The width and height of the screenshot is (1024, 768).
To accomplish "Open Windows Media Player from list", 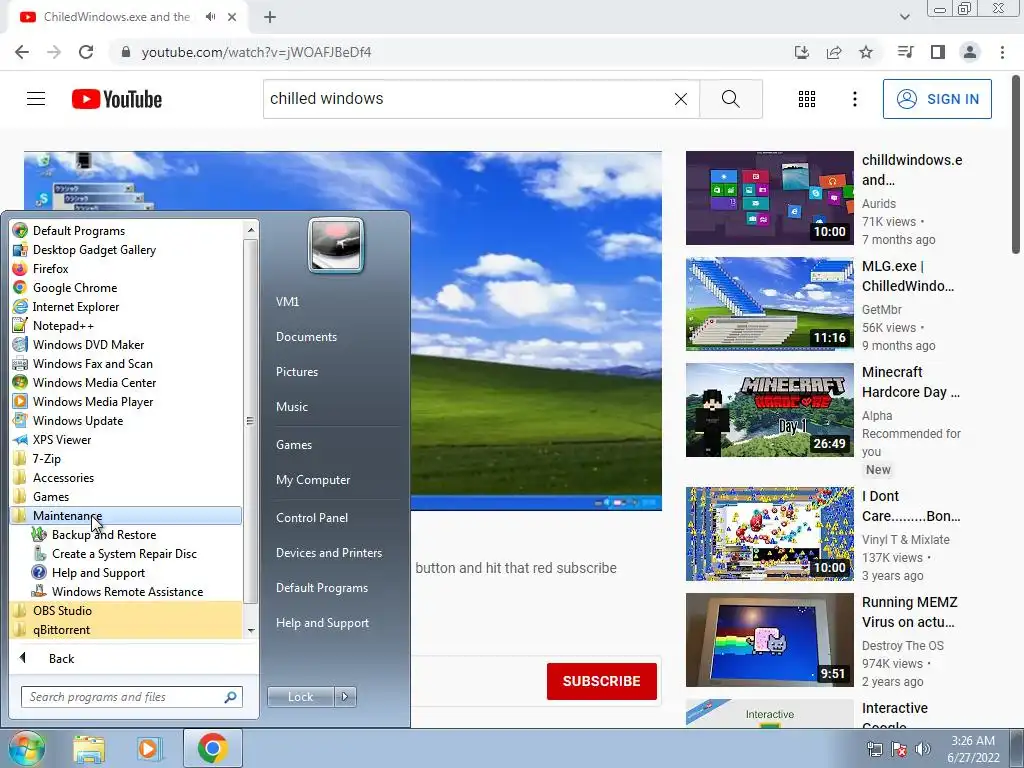I will pos(126,402).
